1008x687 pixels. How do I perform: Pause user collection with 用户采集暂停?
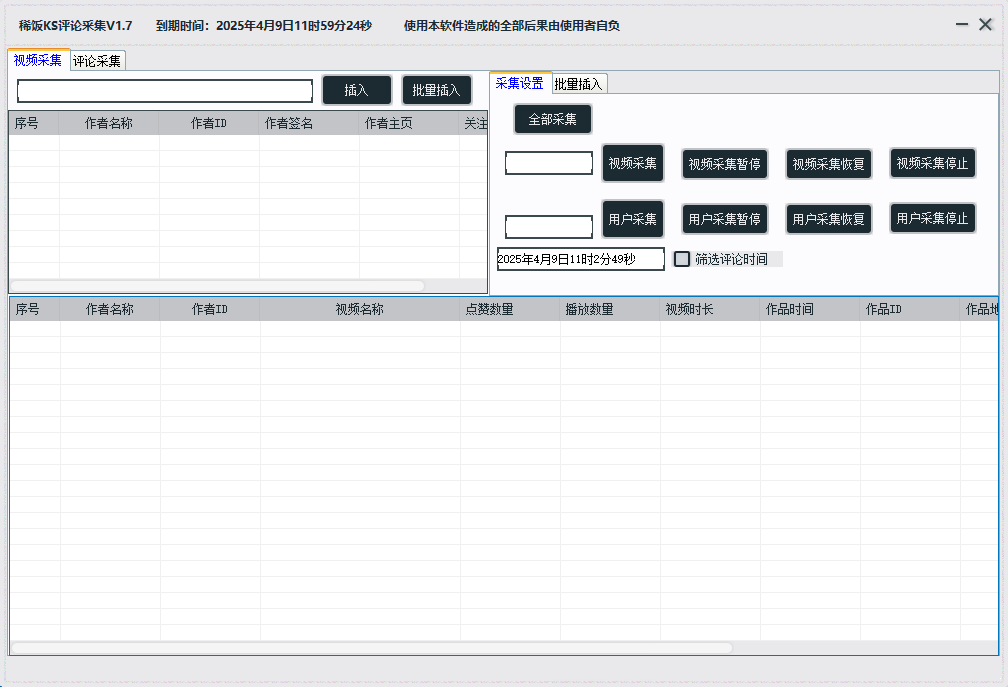[724, 219]
